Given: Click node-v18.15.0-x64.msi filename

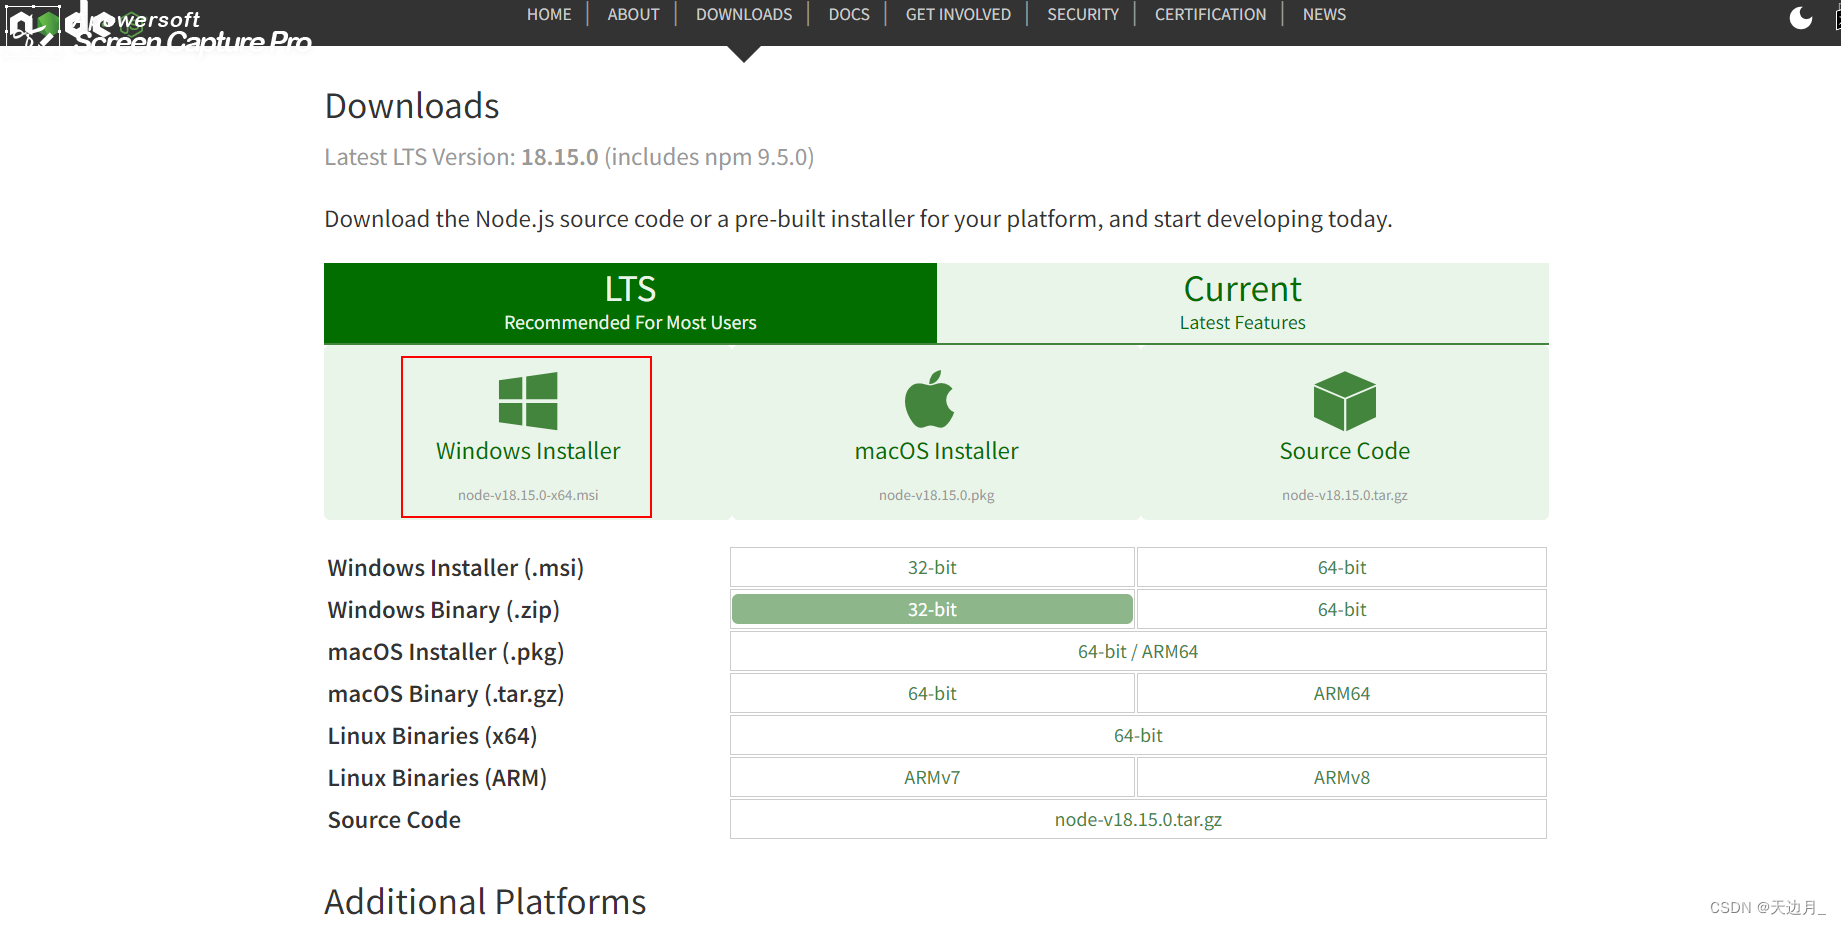Looking at the screenshot, I should (x=528, y=495).
